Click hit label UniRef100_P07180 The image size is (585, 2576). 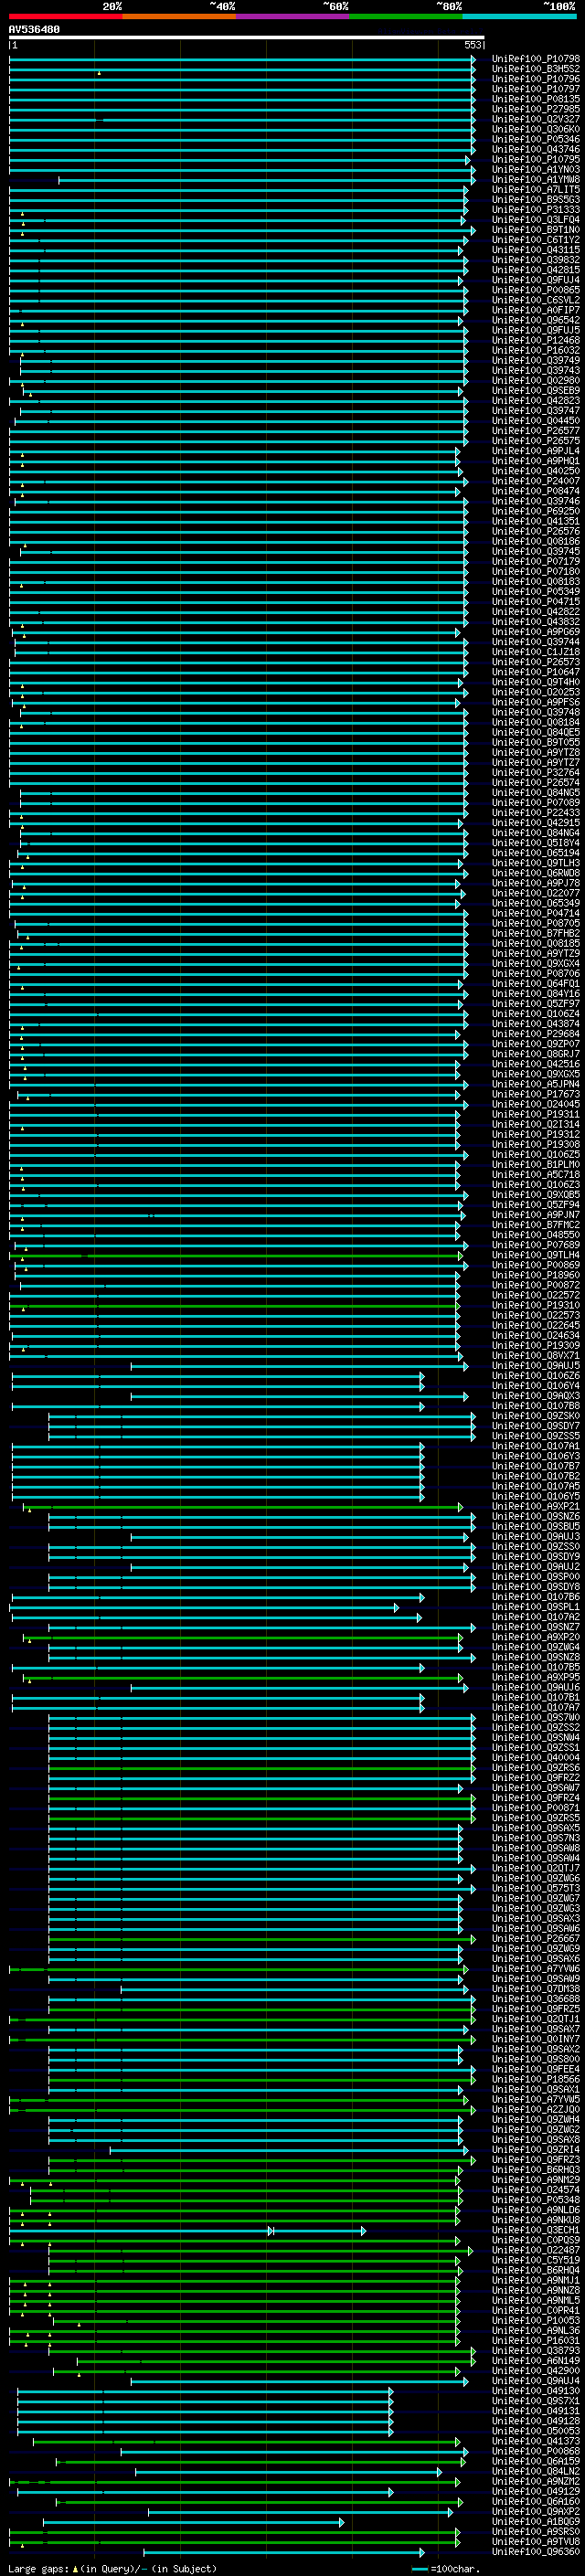click(536, 571)
